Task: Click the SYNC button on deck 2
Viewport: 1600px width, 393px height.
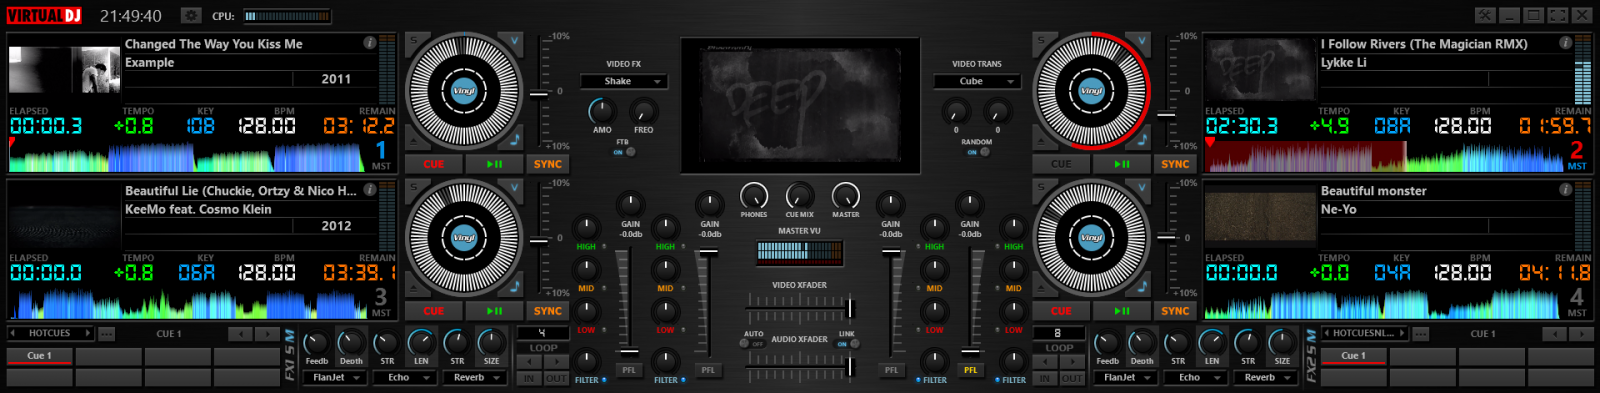Action: pyautogui.click(x=1175, y=164)
